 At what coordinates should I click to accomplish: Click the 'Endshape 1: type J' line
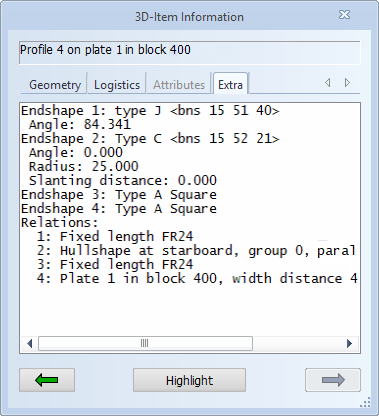tap(150, 111)
